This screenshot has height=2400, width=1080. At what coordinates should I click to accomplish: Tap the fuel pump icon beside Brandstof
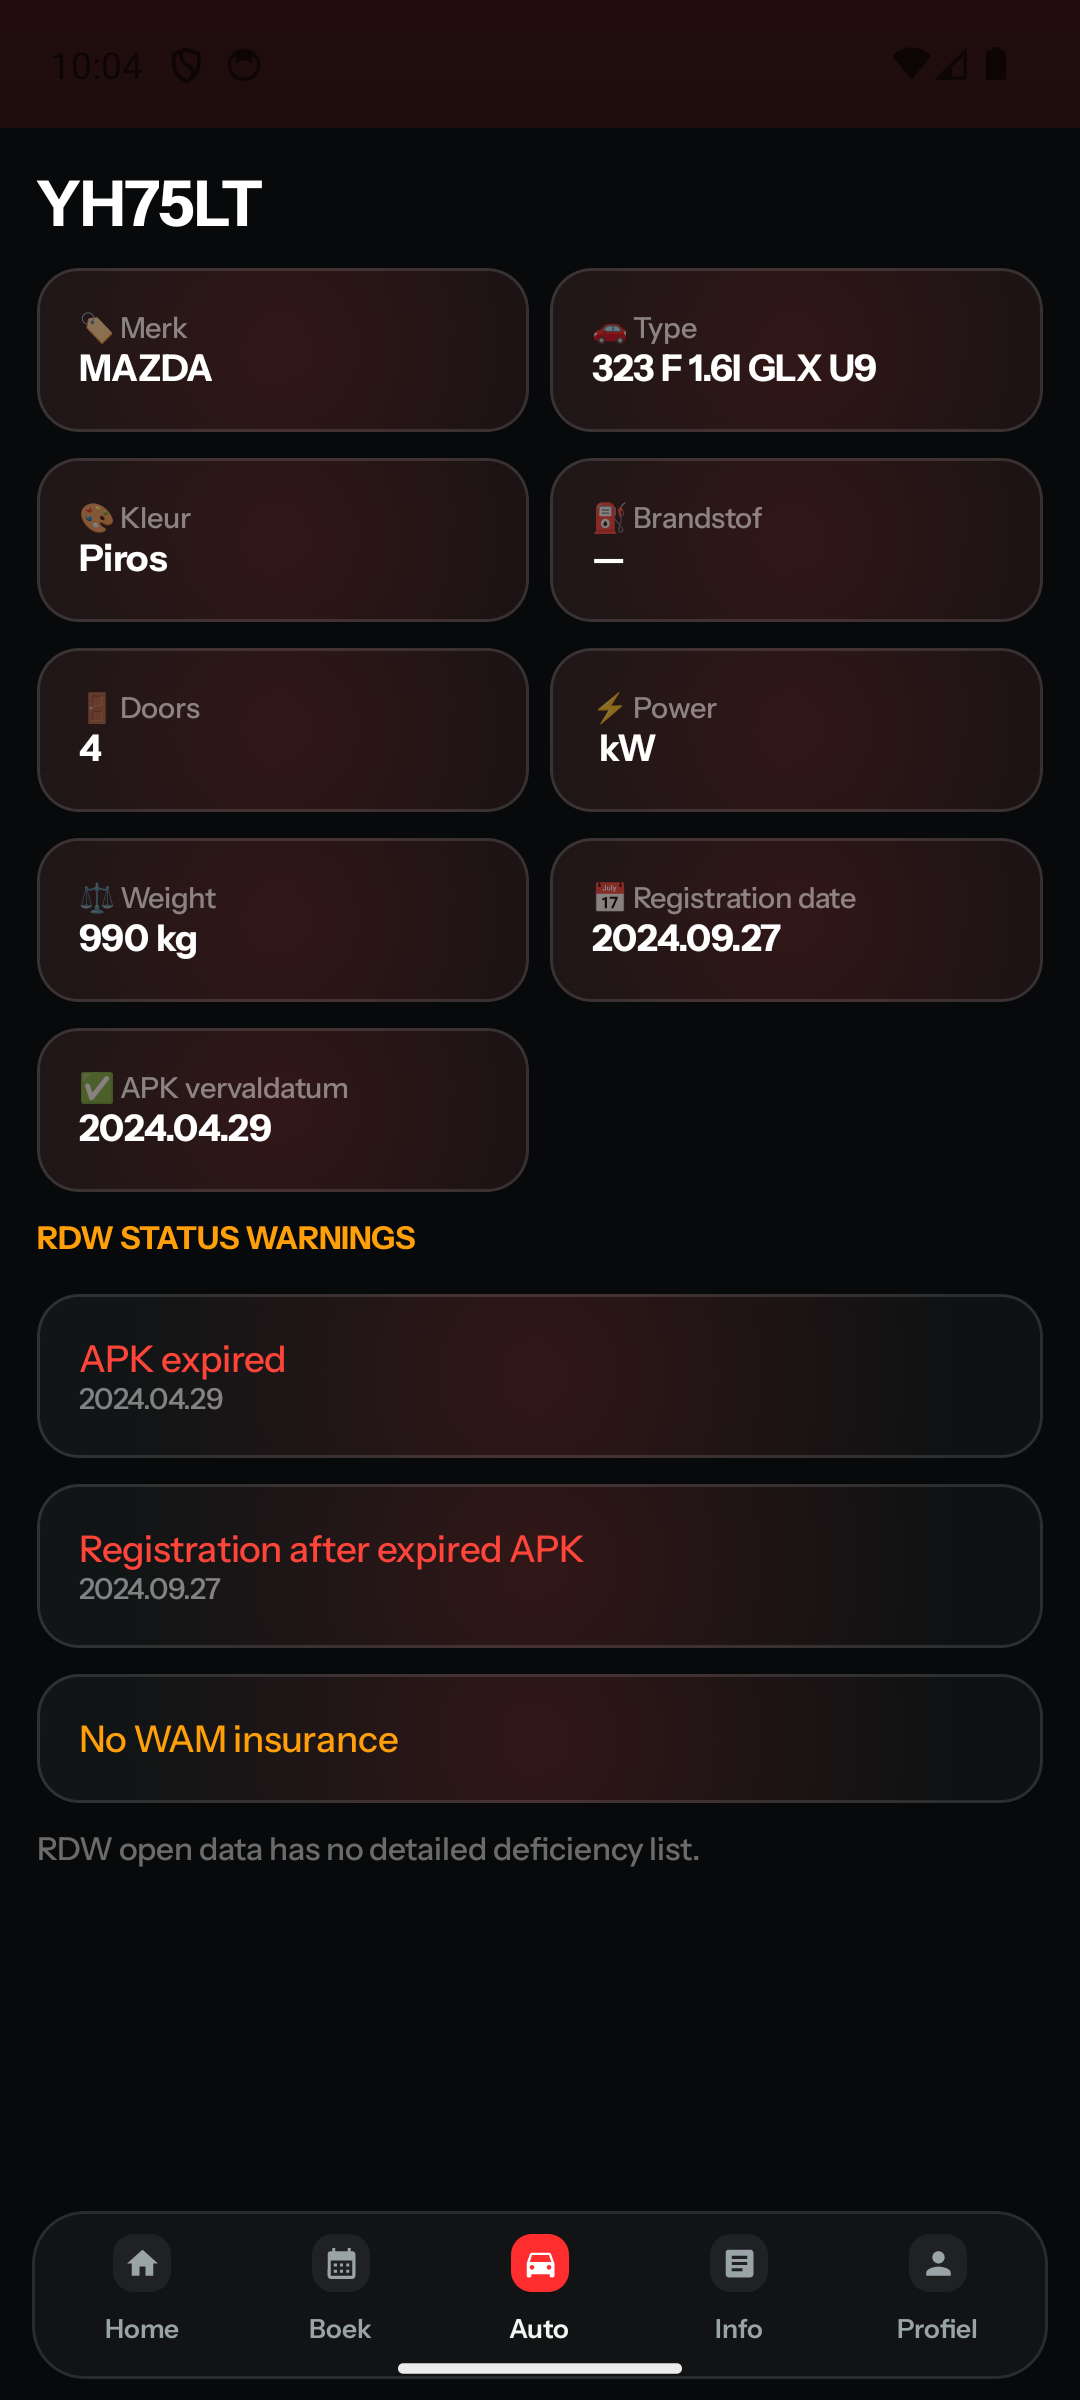pos(609,518)
